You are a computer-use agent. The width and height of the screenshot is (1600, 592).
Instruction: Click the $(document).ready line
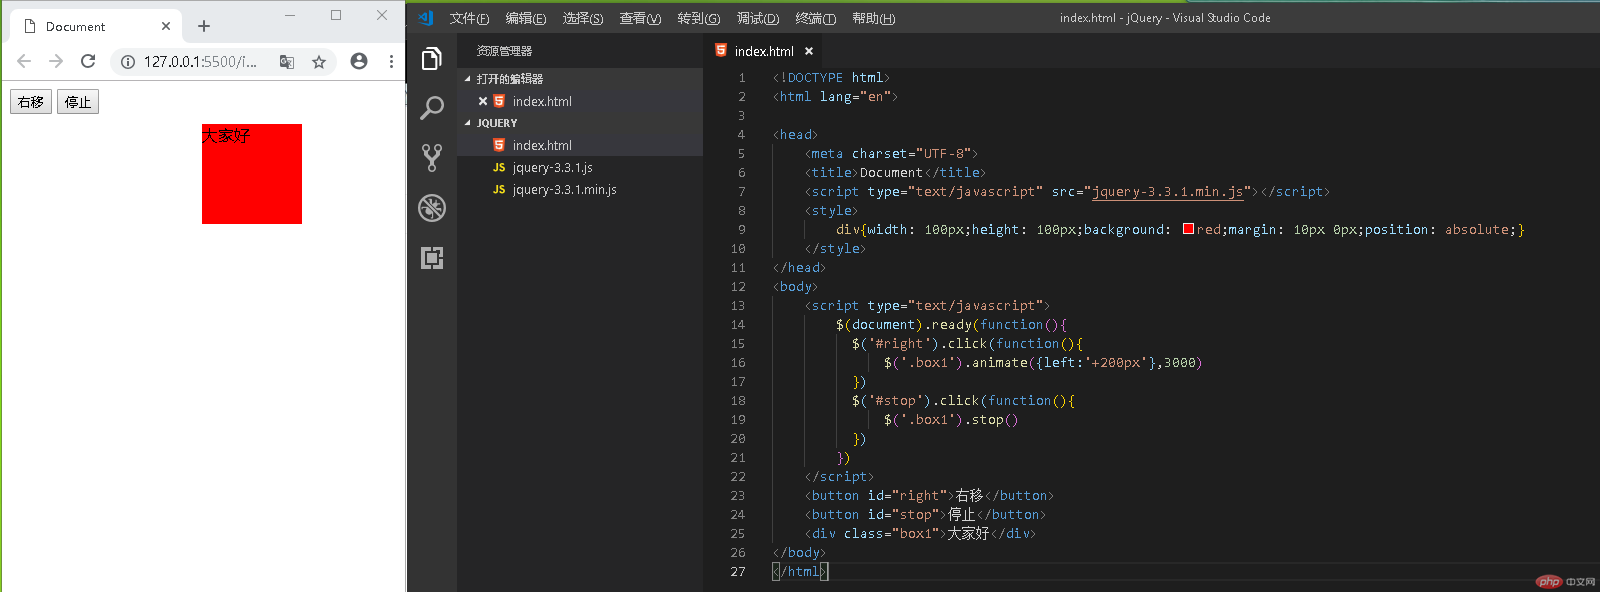point(951,325)
